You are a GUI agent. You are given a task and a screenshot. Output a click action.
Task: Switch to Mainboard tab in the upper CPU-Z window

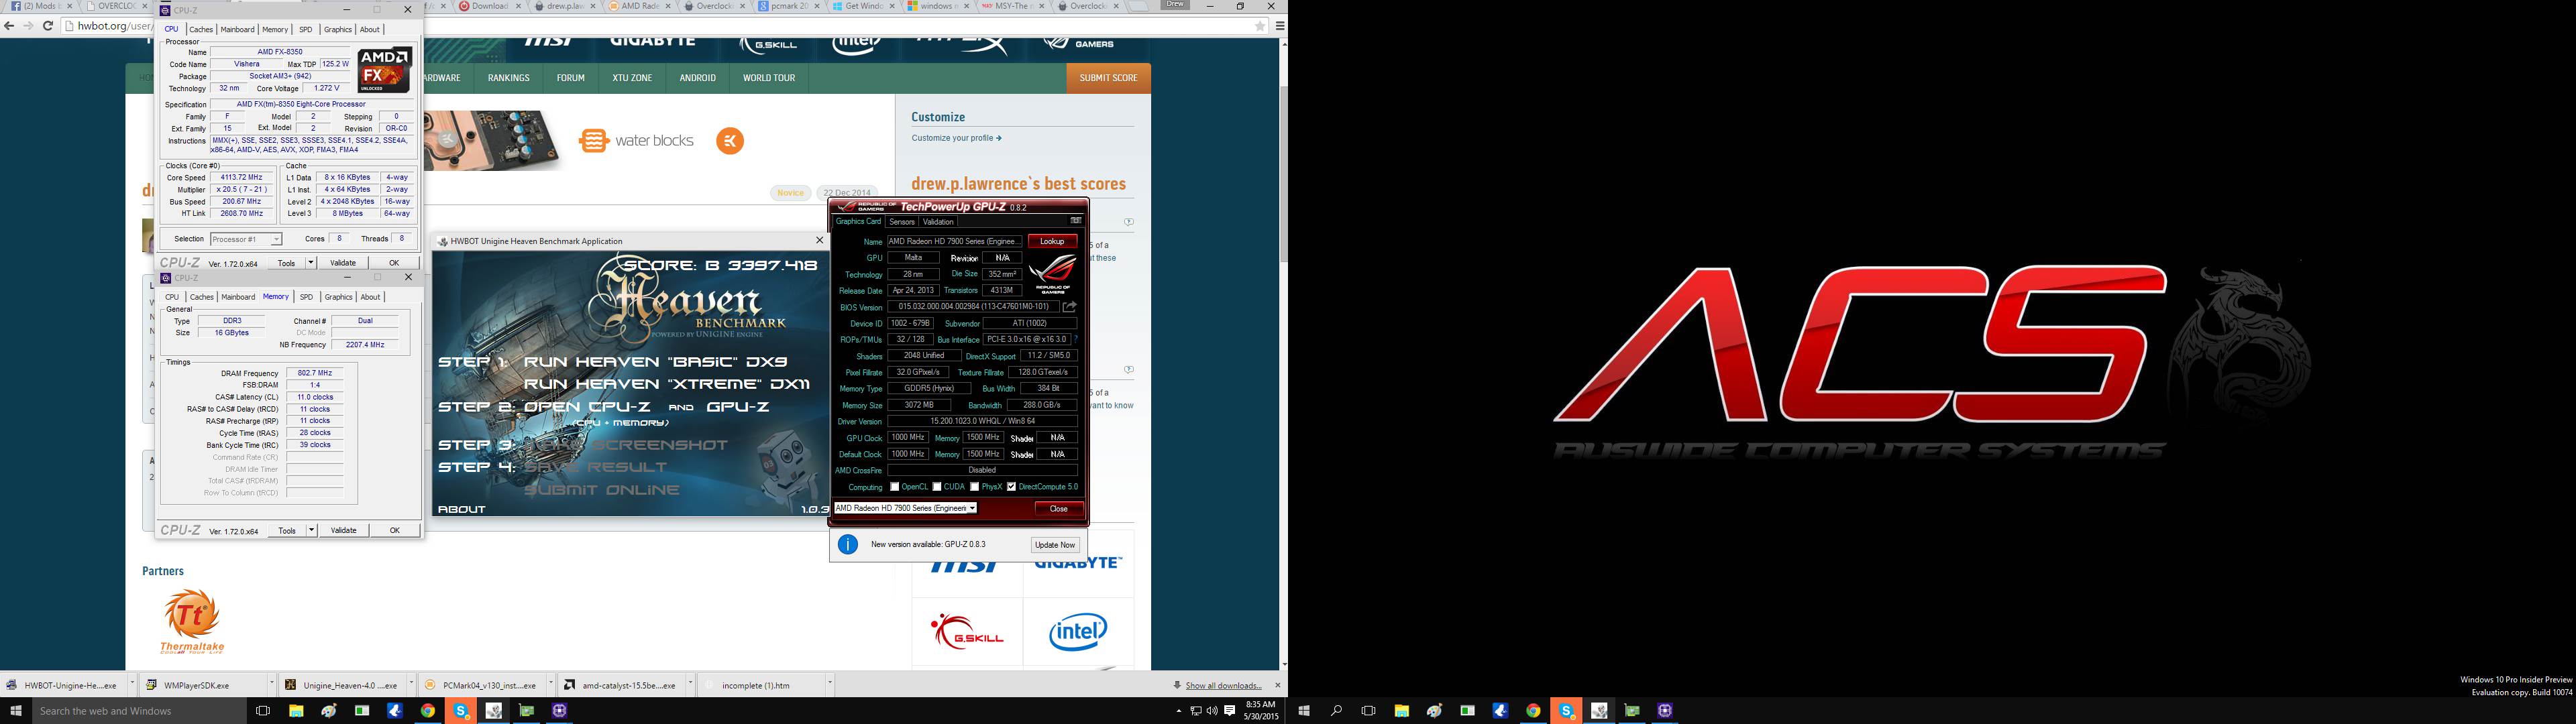(x=237, y=30)
